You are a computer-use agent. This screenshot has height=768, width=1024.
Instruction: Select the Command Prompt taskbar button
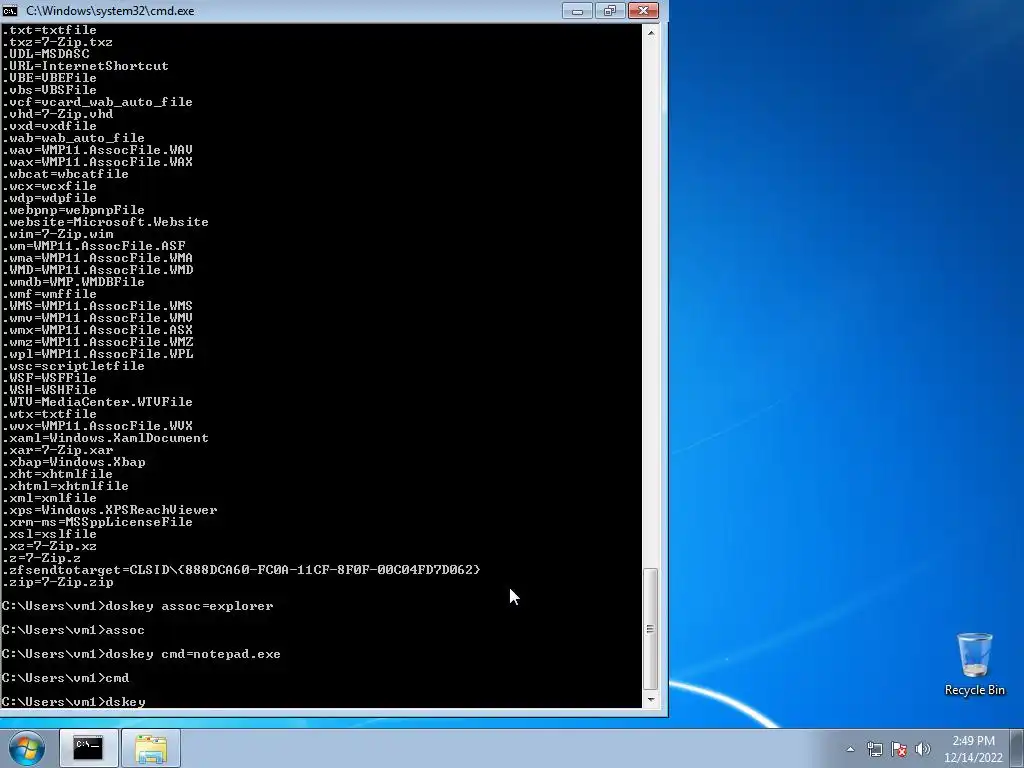[88, 748]
